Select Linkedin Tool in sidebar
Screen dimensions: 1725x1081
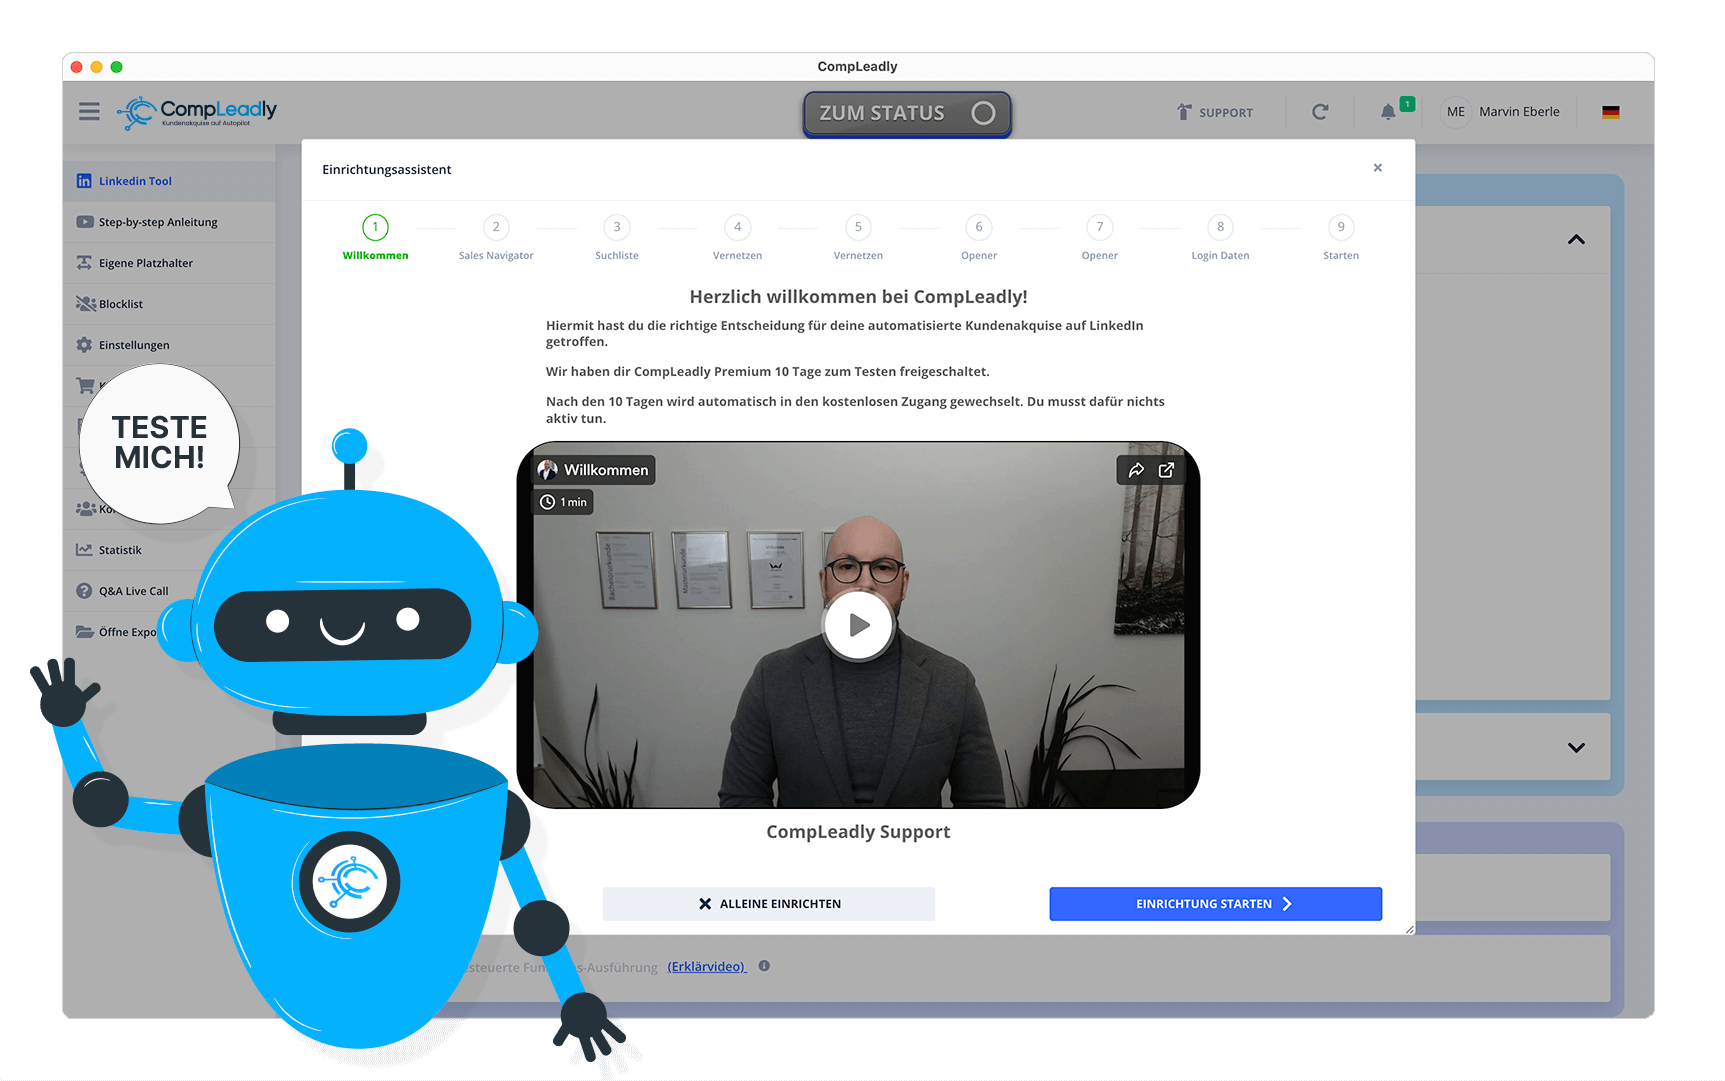135,181
